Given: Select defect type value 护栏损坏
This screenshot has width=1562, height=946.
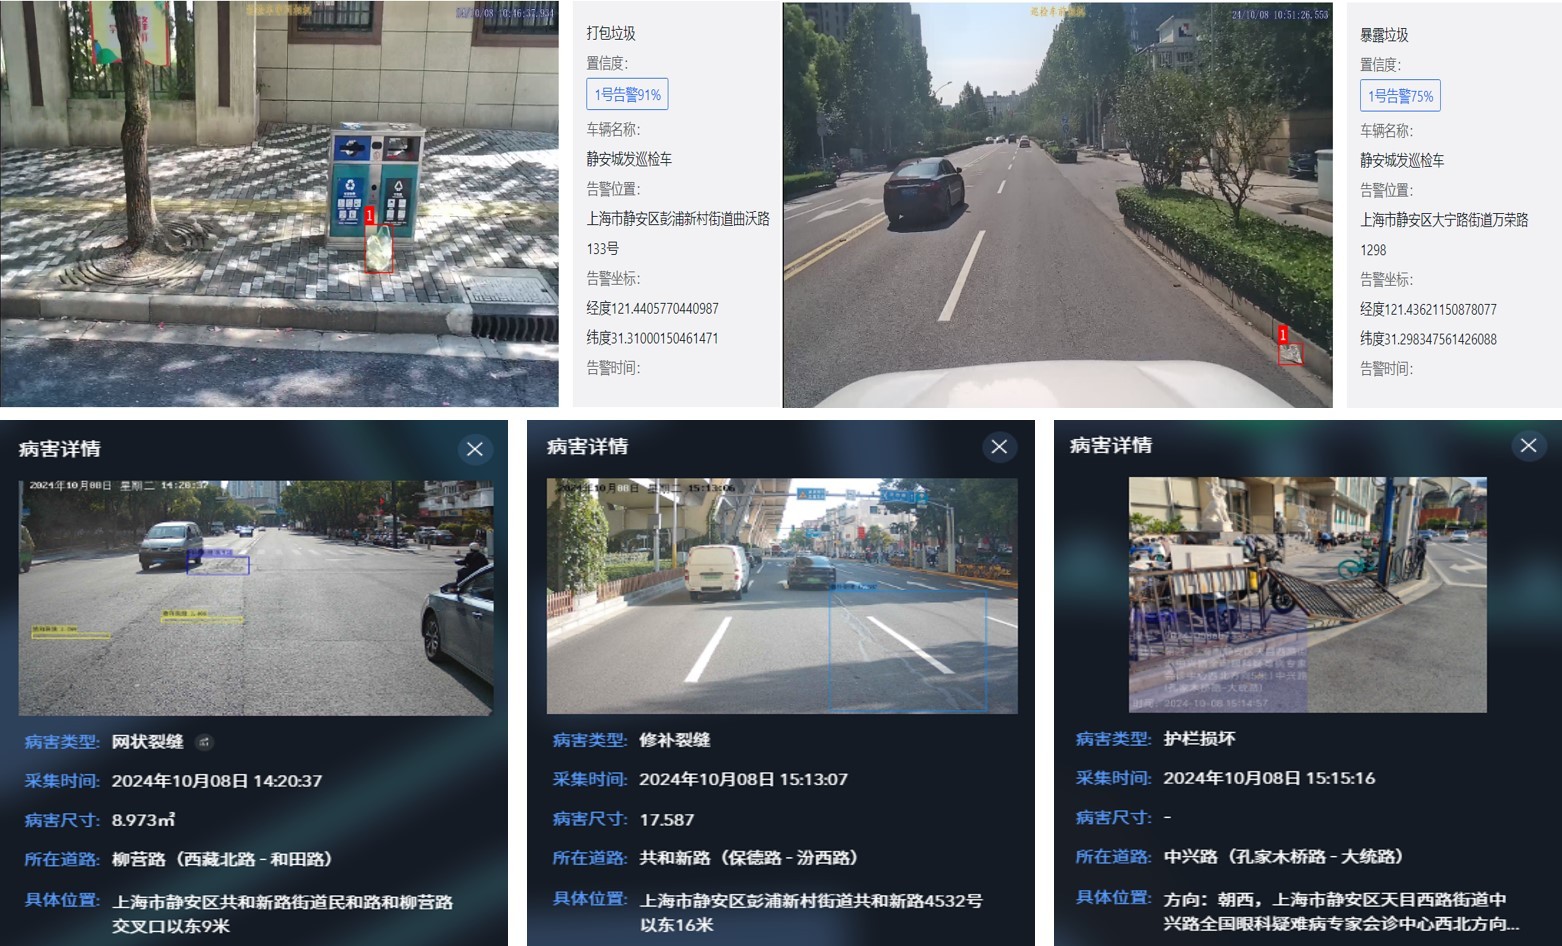Looking at the screenshot, I should point(1199,739).
